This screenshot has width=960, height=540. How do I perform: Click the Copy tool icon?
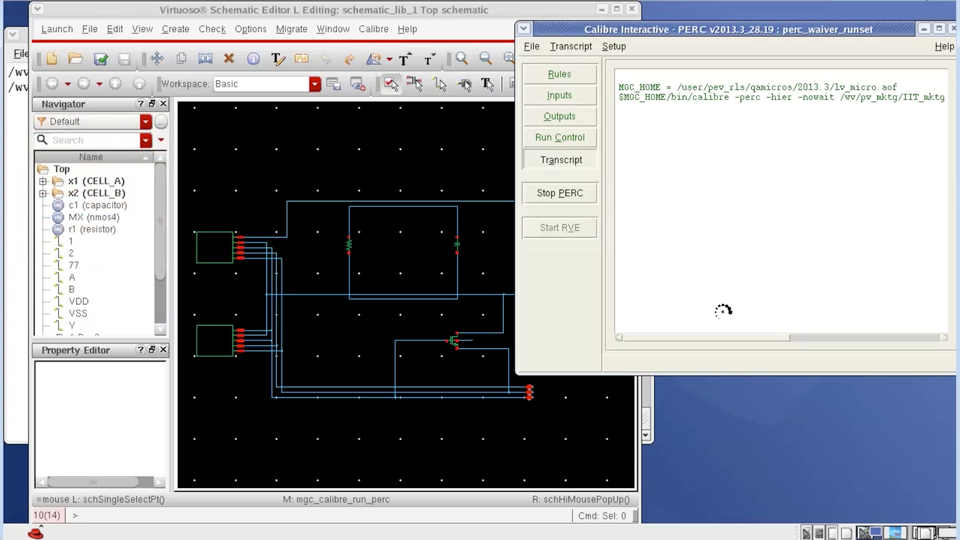(181, 59)
